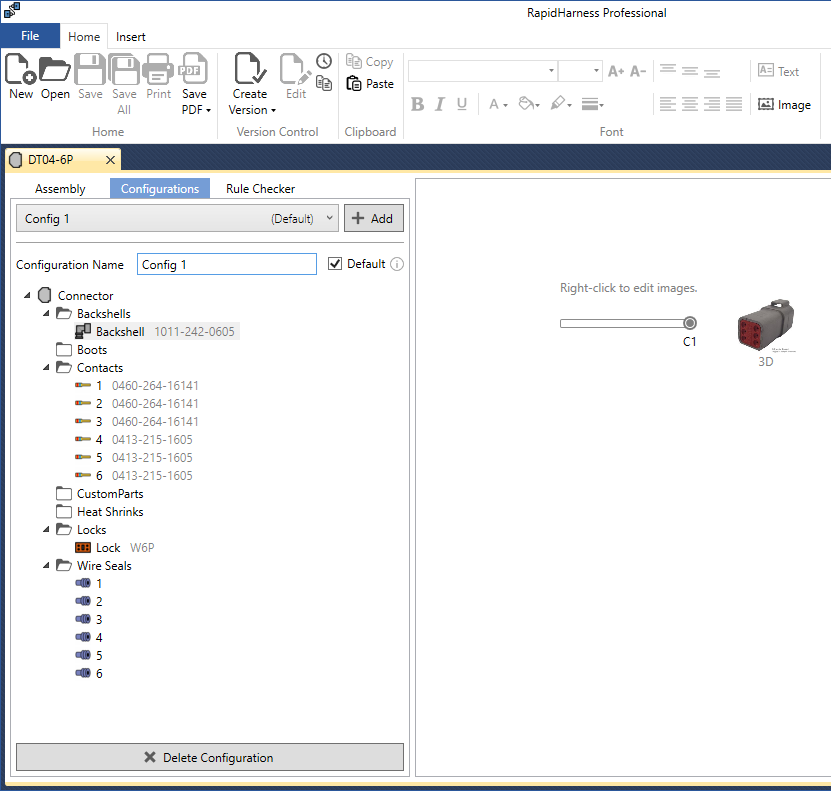Image resolution: width=831 pixels, height=791 pixels.
Task: Insert an Image from the ribbon
Action: (784, 104)
